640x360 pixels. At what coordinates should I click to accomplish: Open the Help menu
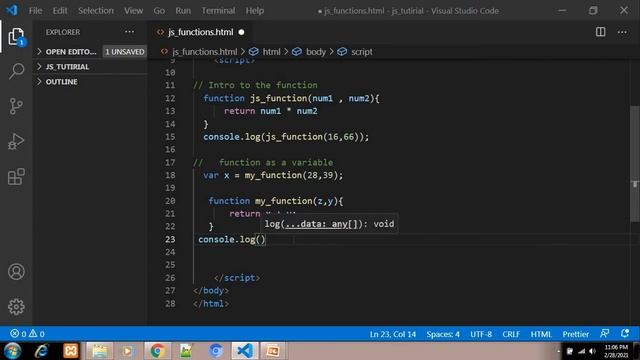coord(255,10)
